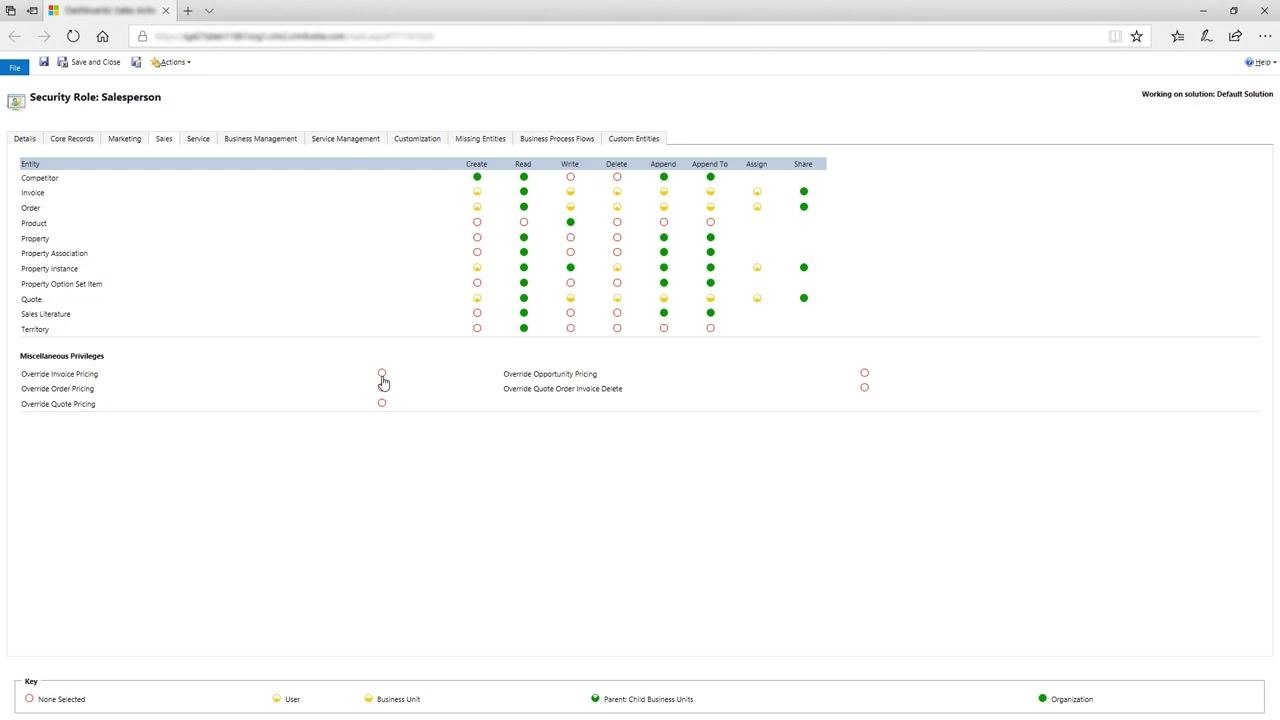Toggle Override Quote Pricing privilege
This screenshot has height=720, width=1280.
382,403
